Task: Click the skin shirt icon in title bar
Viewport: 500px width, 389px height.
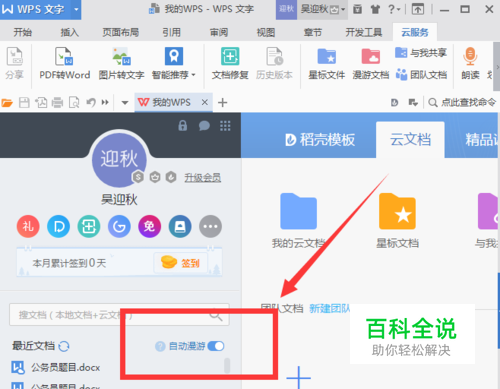Action: click(x=375, y=9)
